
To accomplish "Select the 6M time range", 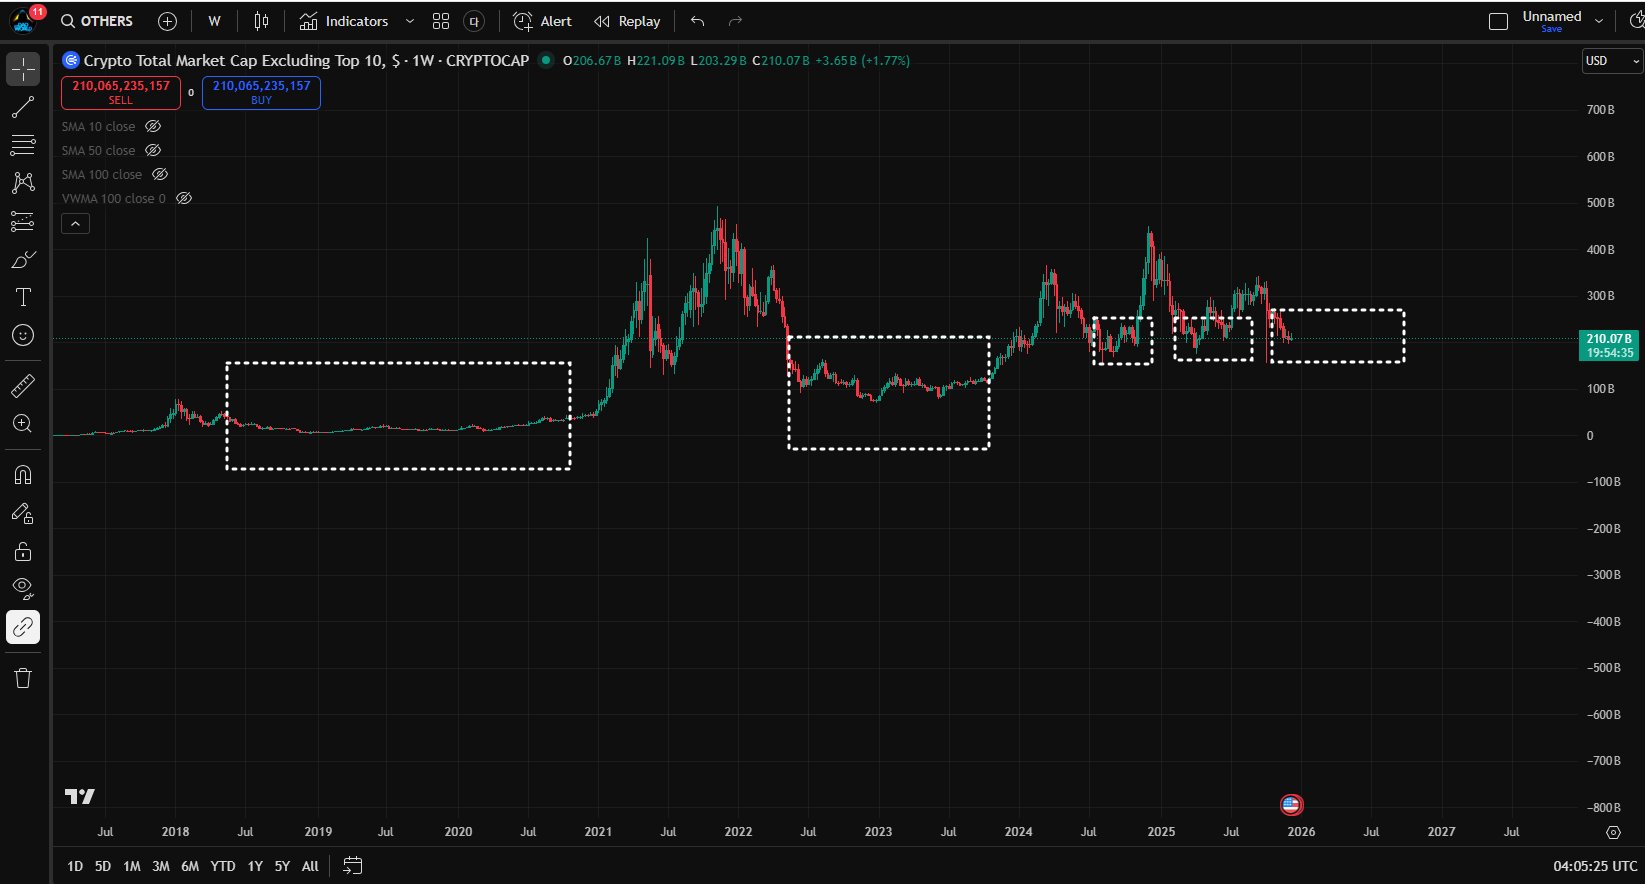I will pyautogui.click(x=190, y=866).
